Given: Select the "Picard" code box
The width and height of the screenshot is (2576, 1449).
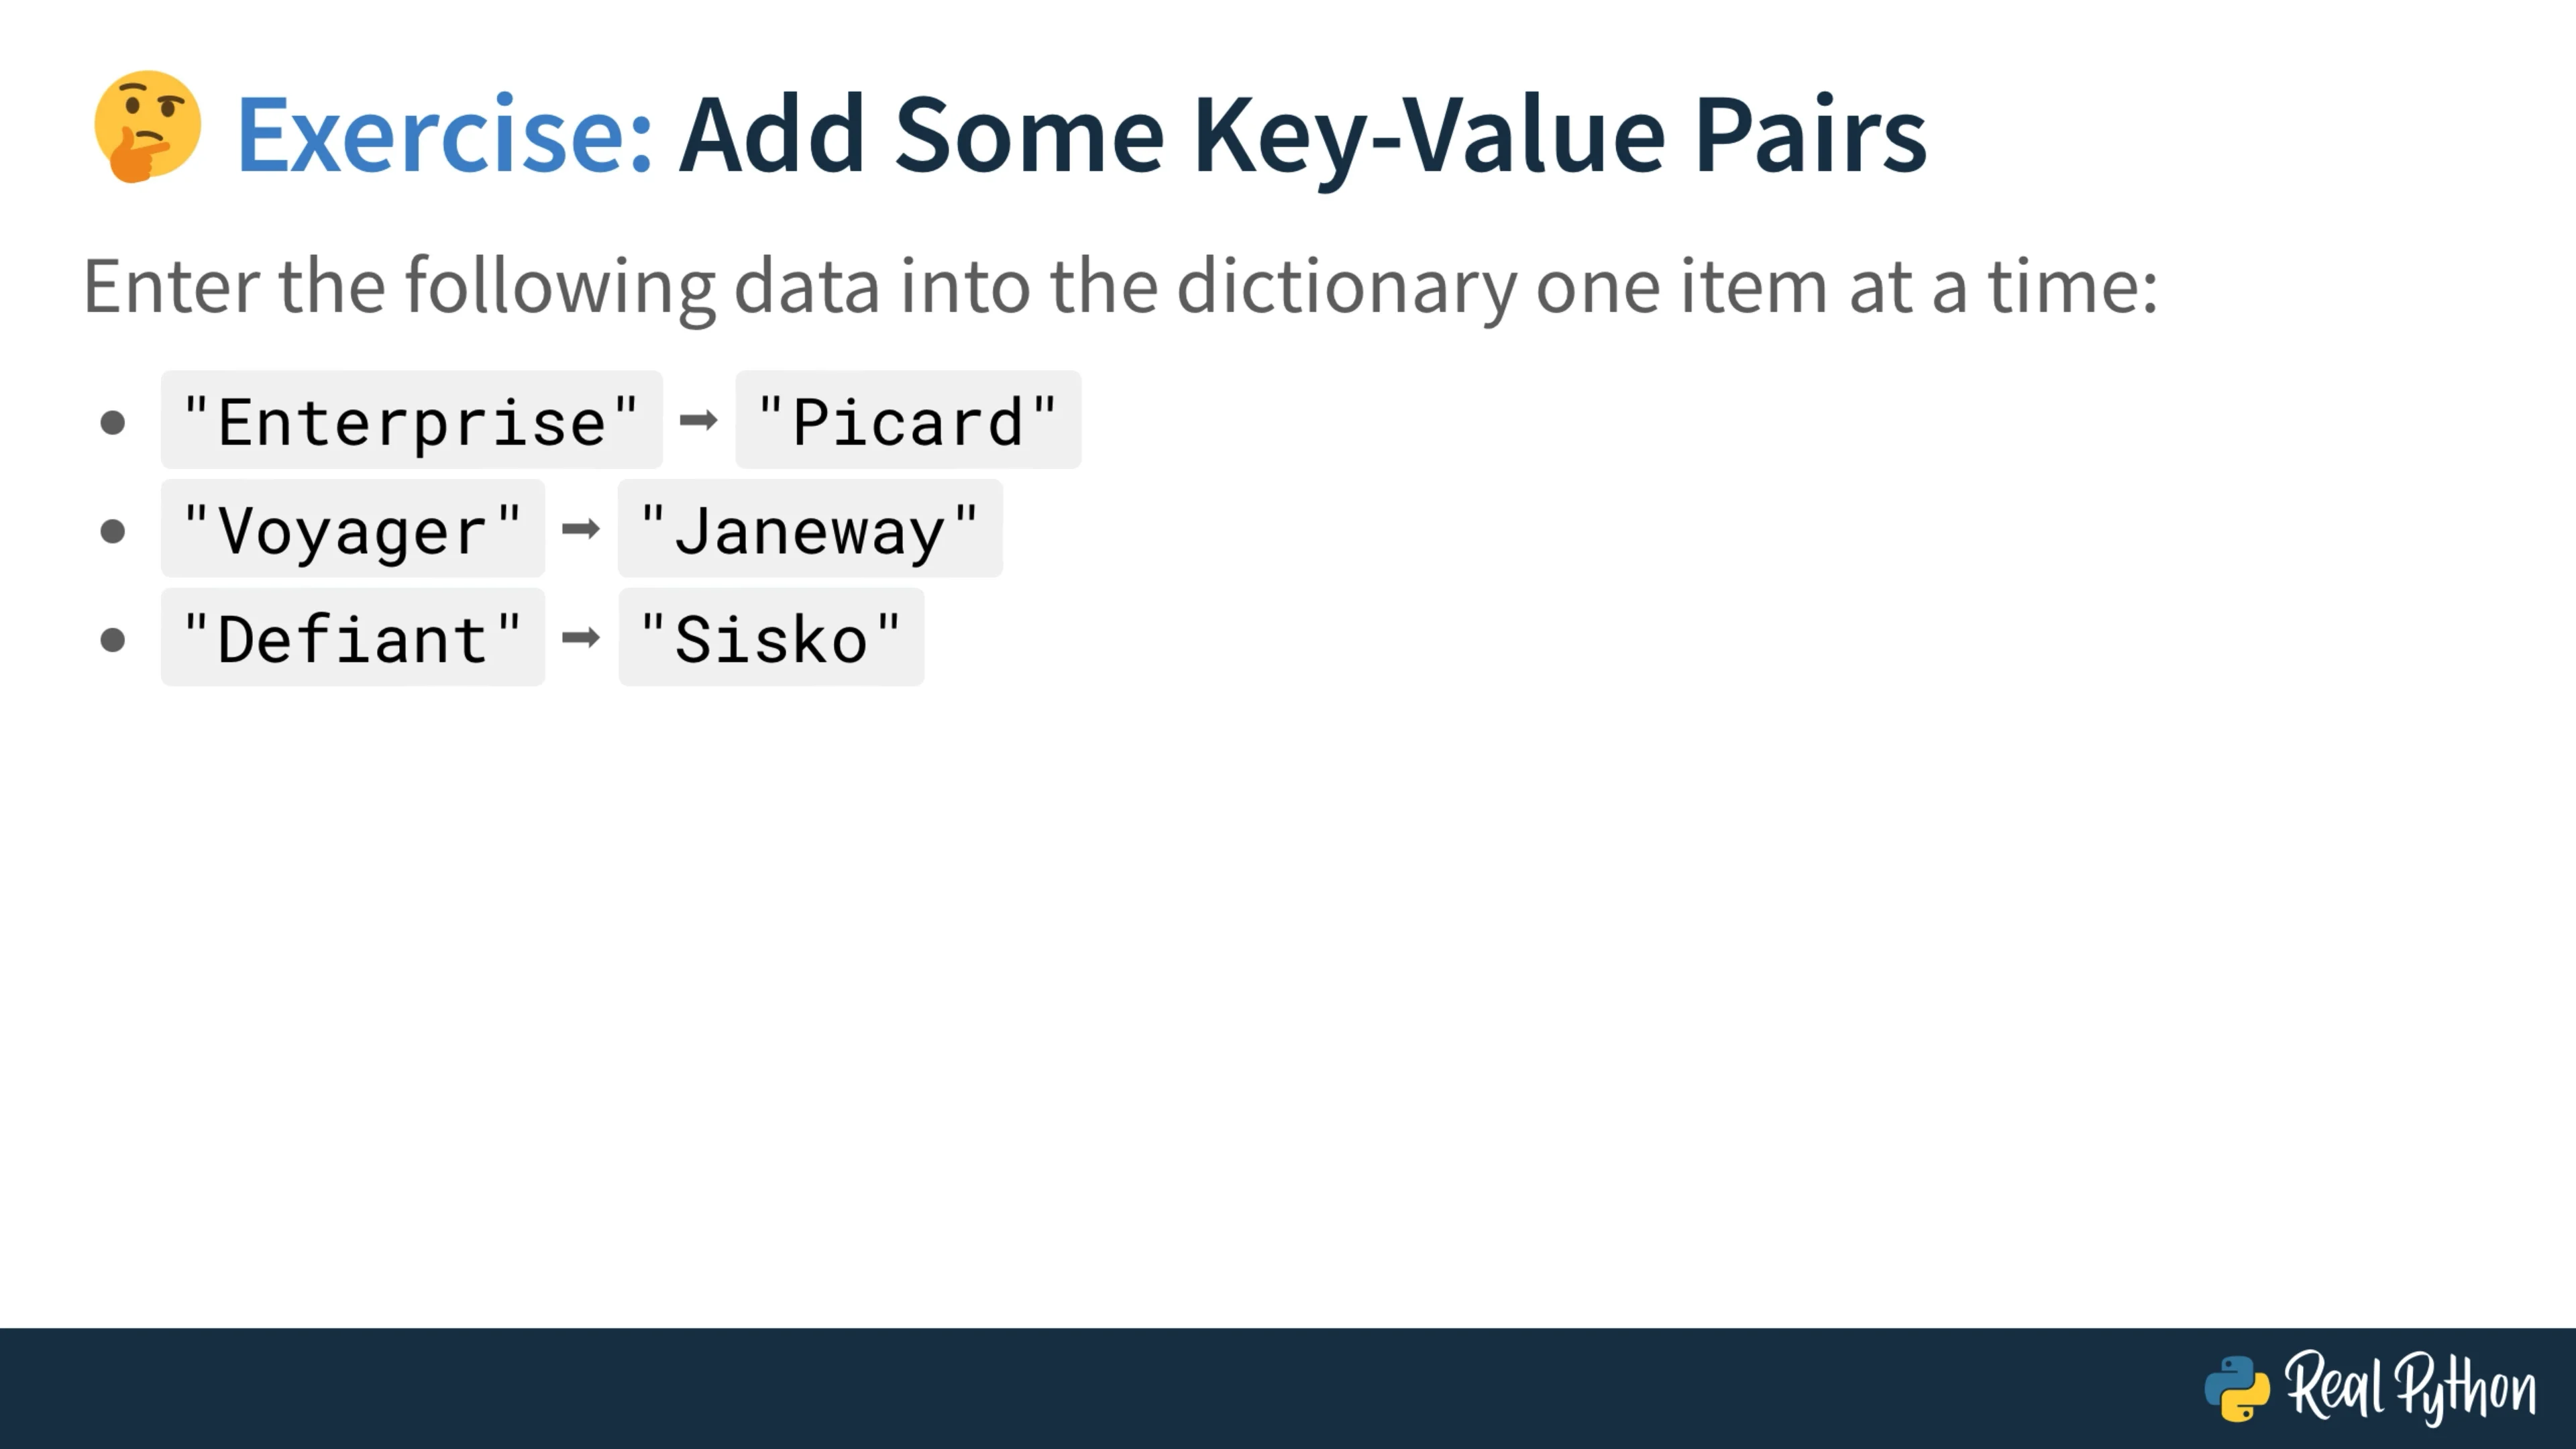Looking at the screenshot, I should tap(907, 421).
